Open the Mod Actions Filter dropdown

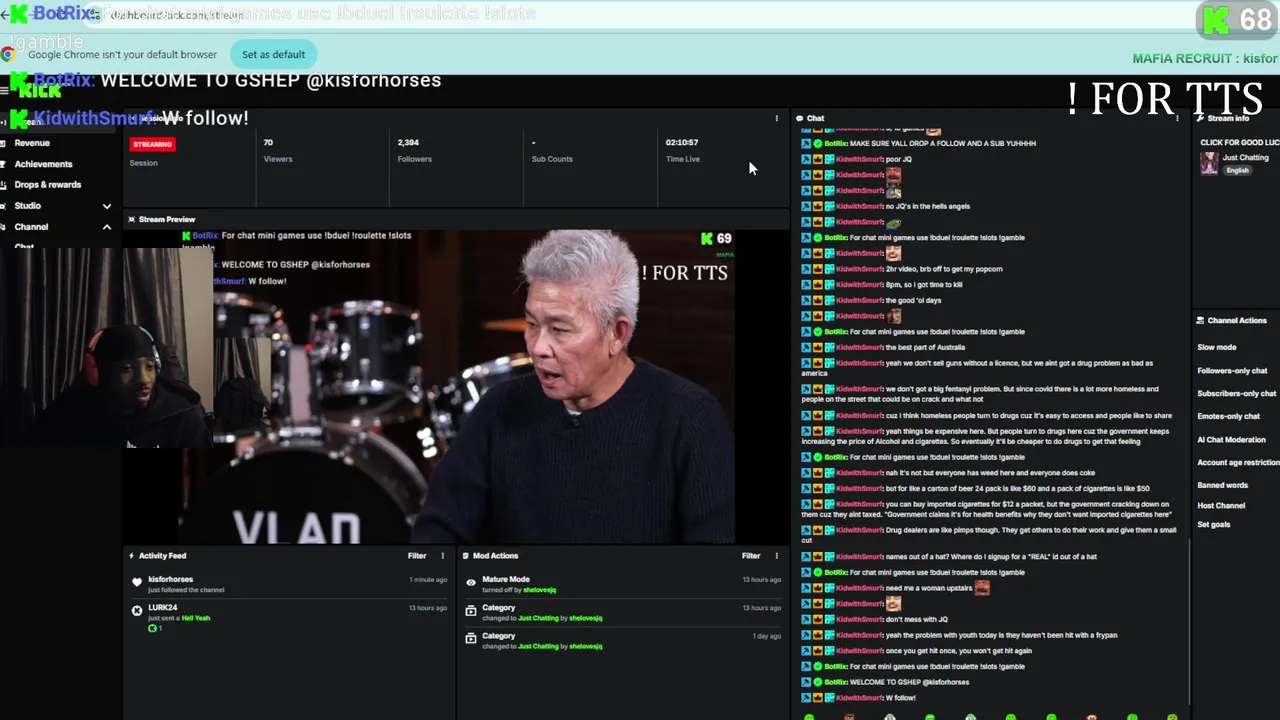[x=751, y=556]
